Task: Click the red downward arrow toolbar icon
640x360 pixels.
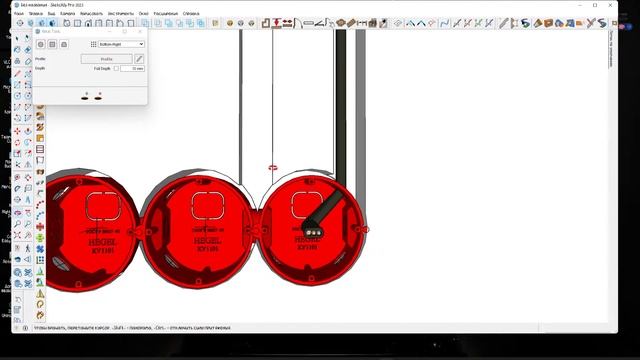Action: [277, 23]
